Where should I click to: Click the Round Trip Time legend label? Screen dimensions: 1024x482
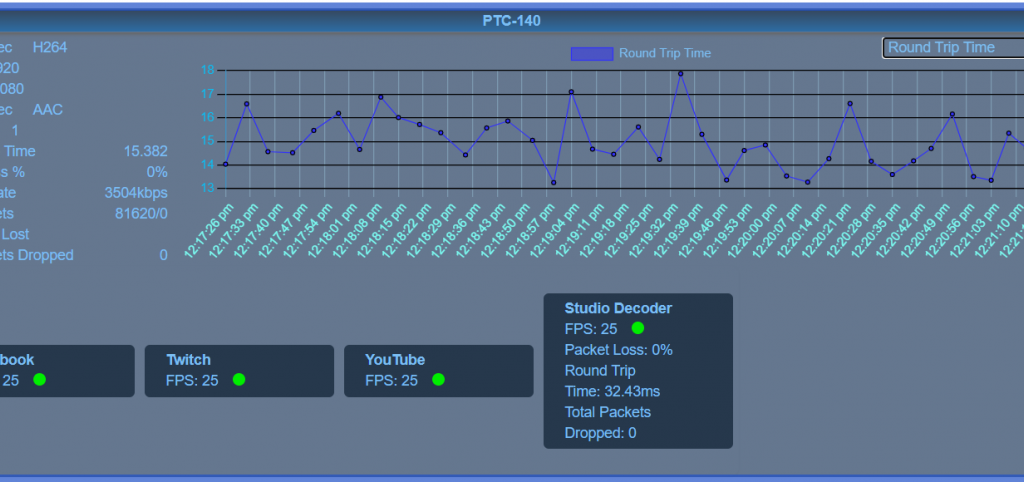(x=665, y=53)
